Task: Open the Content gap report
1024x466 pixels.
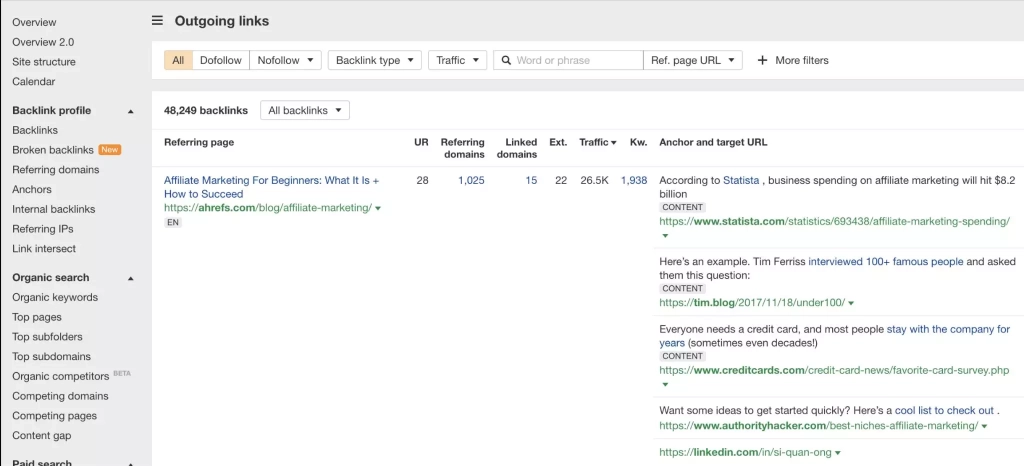Action: point(42,436)
